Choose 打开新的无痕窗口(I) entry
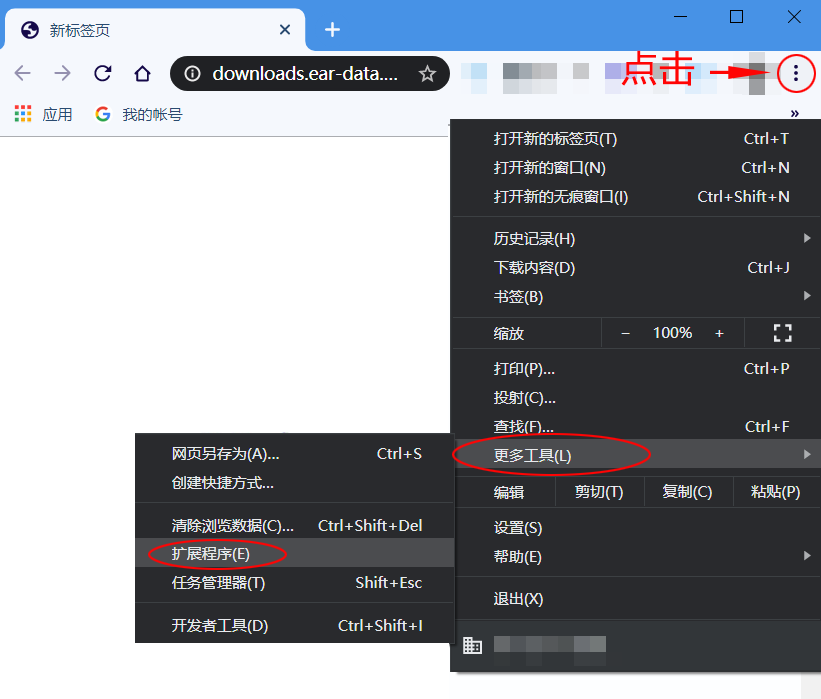This screenshot has width=821, height=699. click(636, 197)
